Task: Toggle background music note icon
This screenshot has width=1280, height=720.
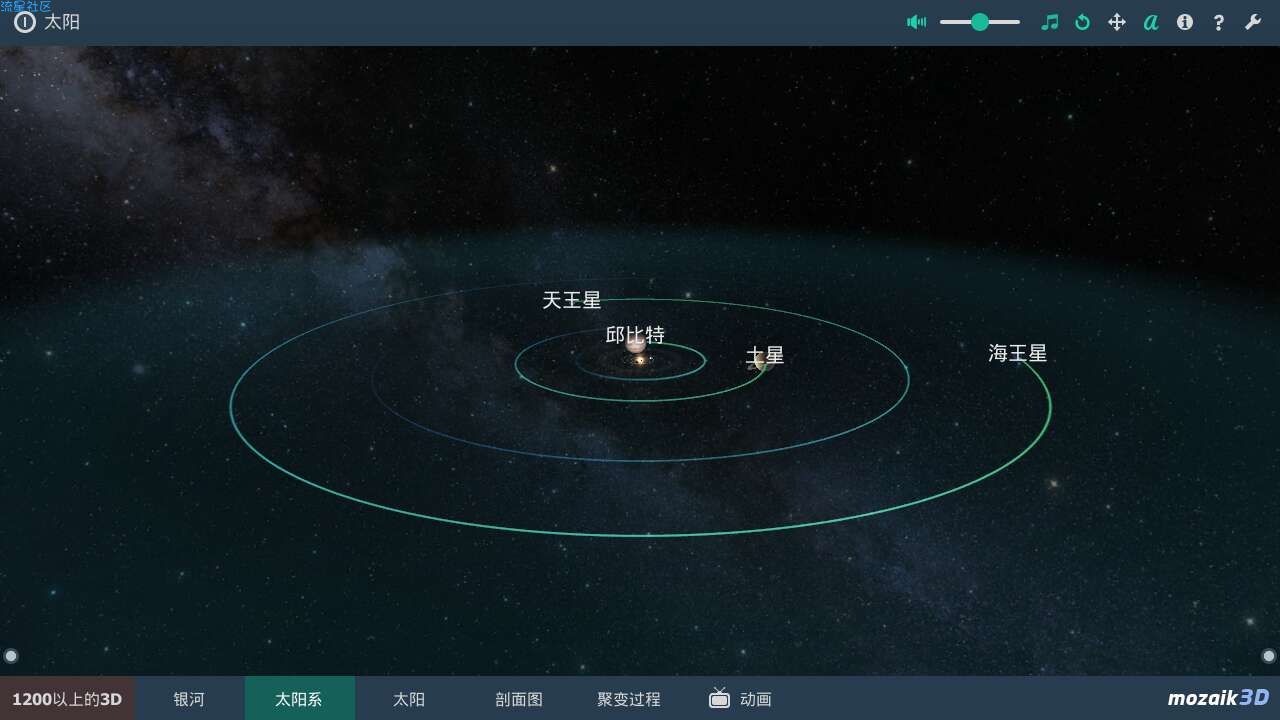Action: [1049, 22]
